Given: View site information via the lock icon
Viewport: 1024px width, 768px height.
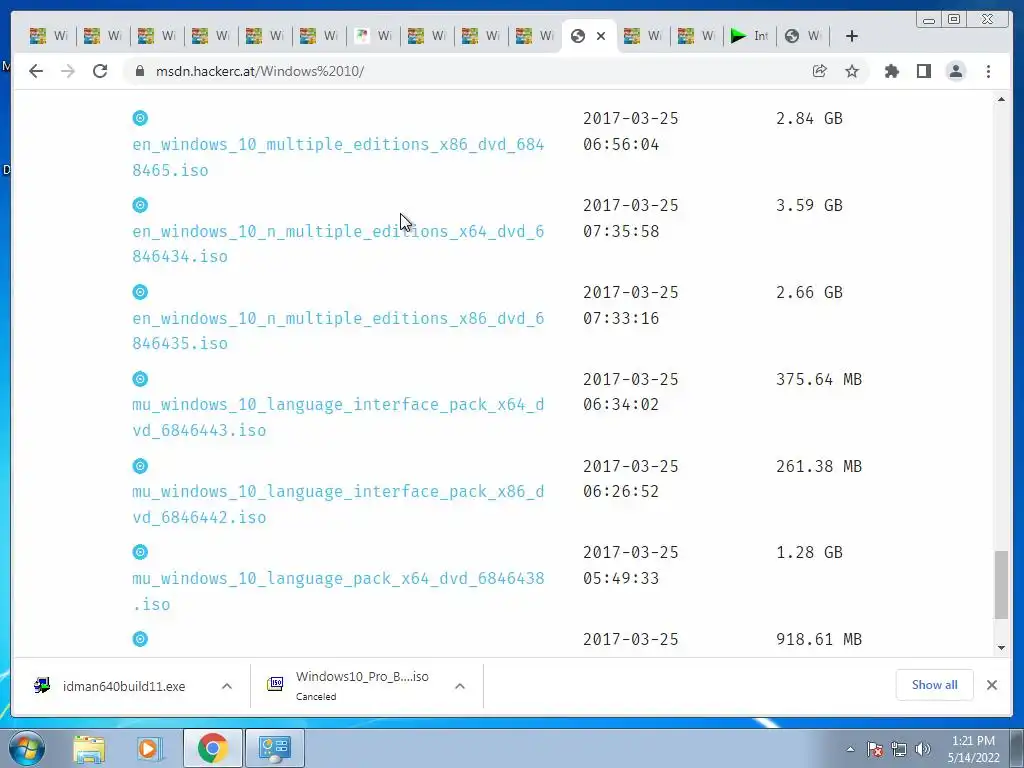Looking at the screenshot, I should [x=140, y=71].
